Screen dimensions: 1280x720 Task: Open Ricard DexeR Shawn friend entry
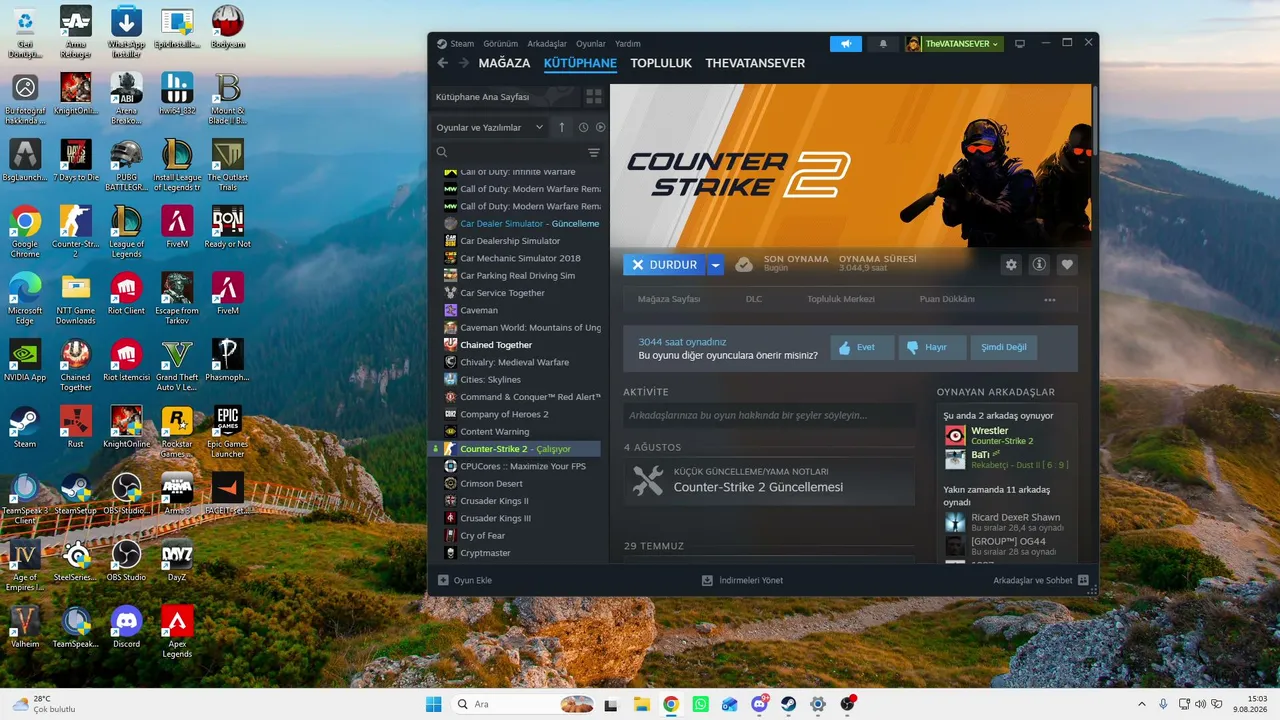[x=1007, y=522]
